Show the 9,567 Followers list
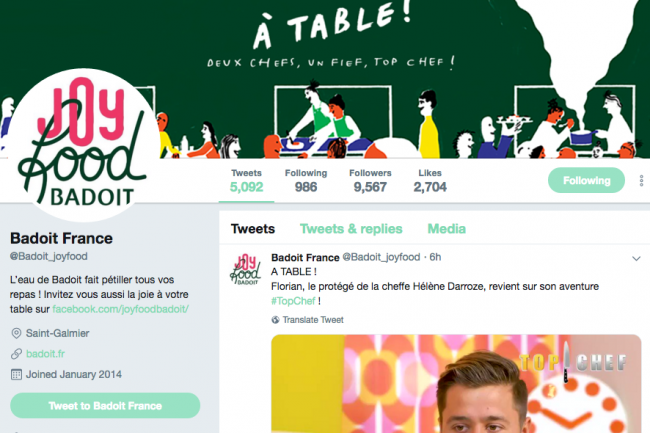The width and height of the screenshot is (650, 433). (370, 181)
